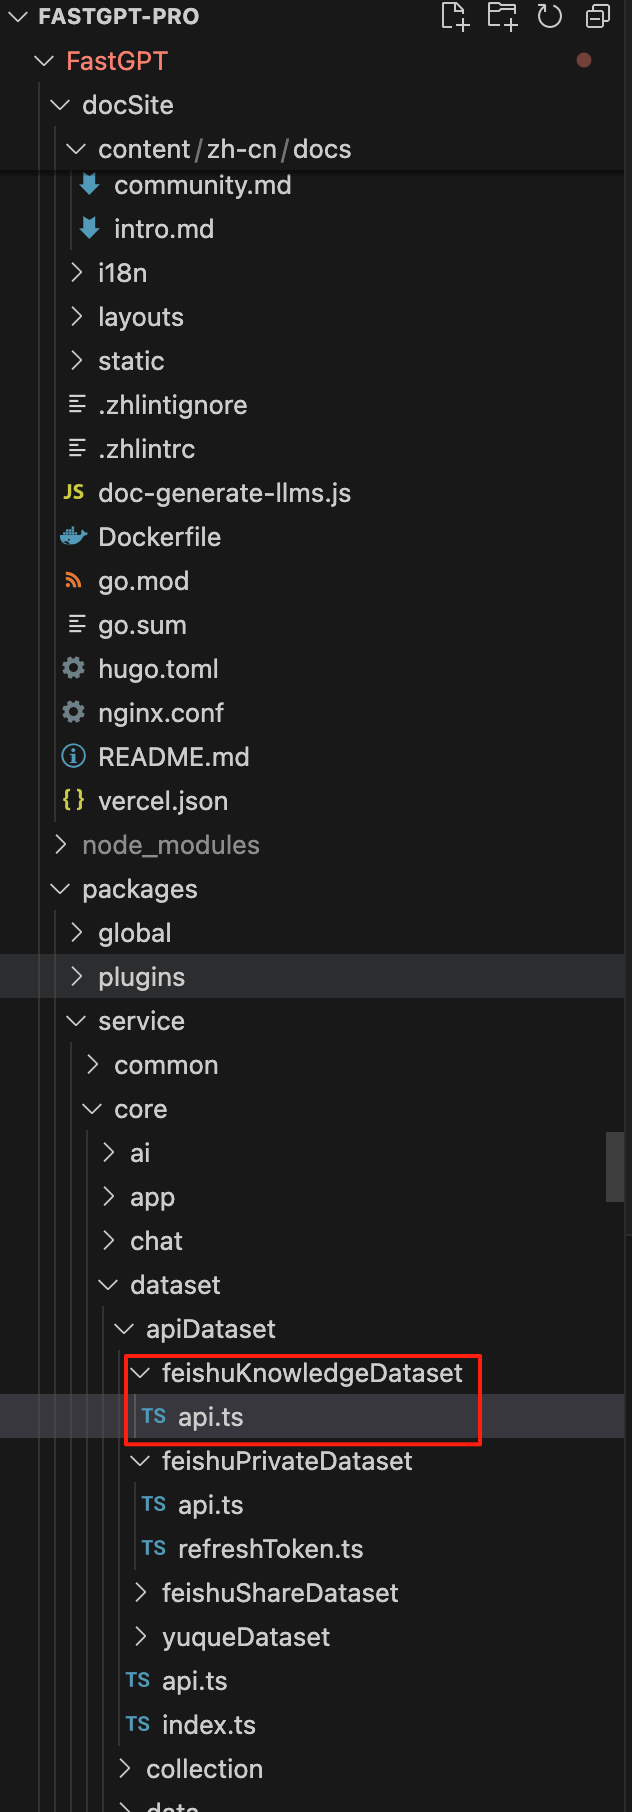This screenshot has width=632, height=1812.
Task: Open refreshToken.ts file
Action: tap(270, 1549)
